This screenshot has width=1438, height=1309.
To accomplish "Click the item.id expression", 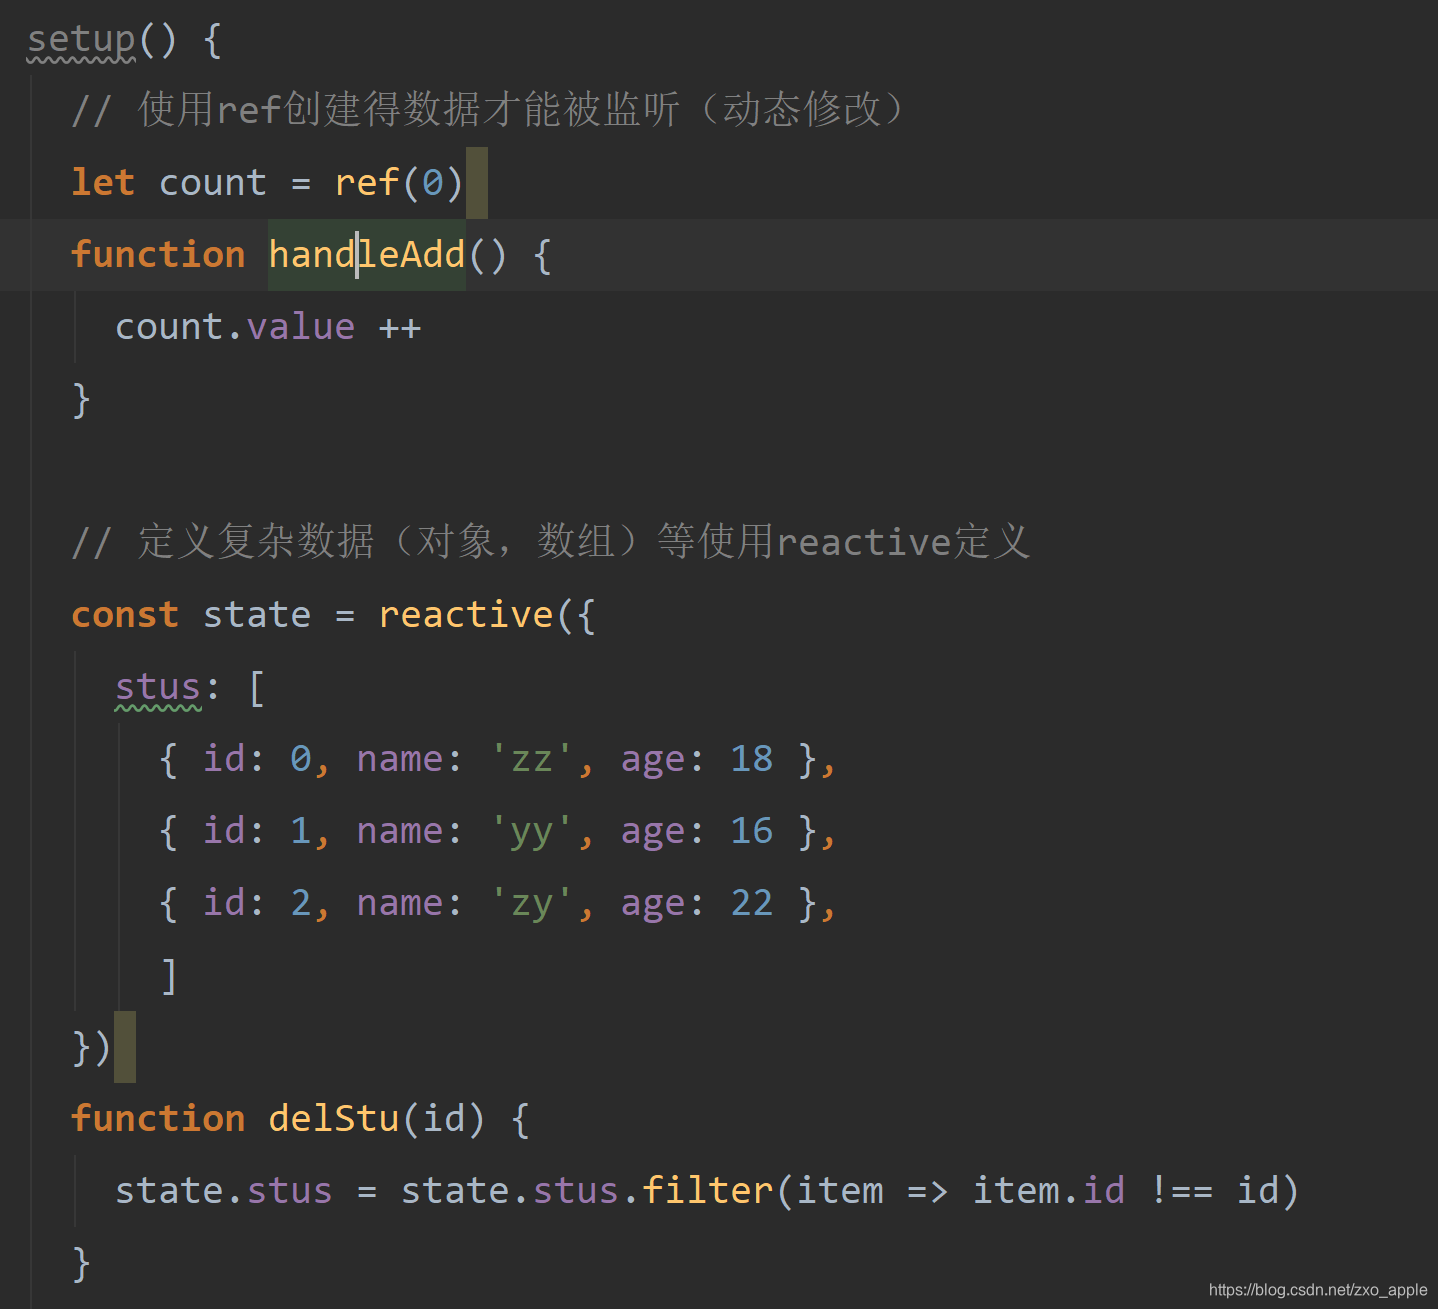I will click(x=1049, y=1191).
